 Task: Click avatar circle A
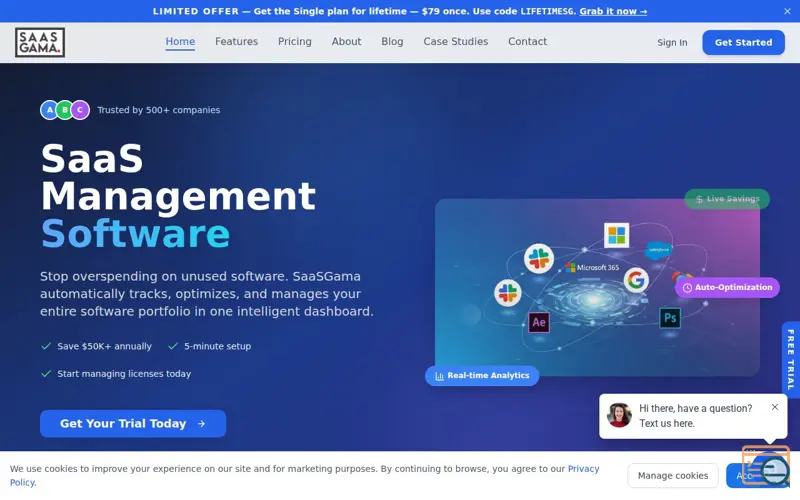(49, 110)
